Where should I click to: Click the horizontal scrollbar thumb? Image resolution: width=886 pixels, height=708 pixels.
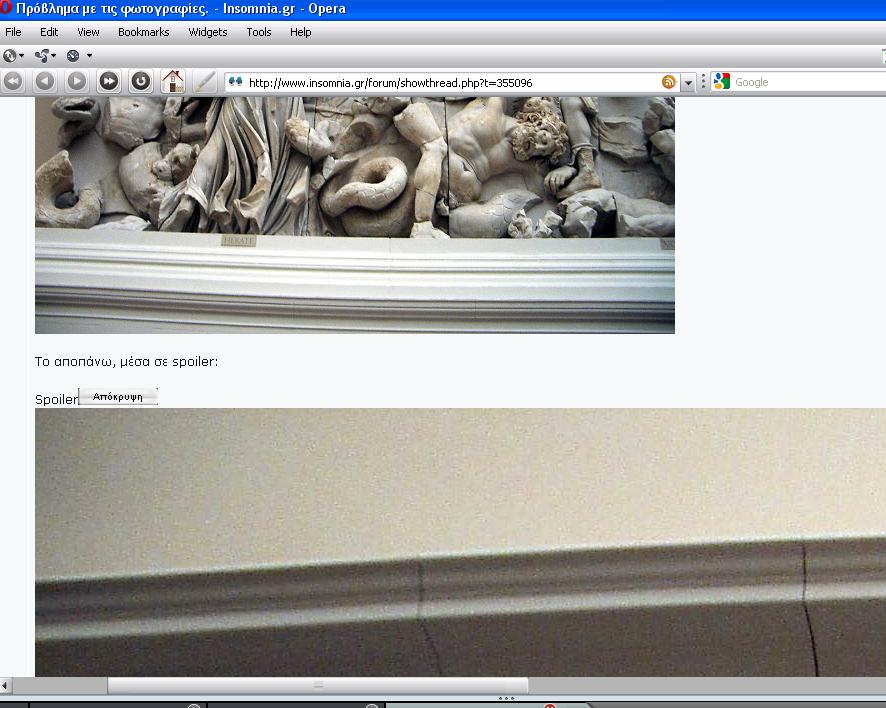click(x=318, y=685)
